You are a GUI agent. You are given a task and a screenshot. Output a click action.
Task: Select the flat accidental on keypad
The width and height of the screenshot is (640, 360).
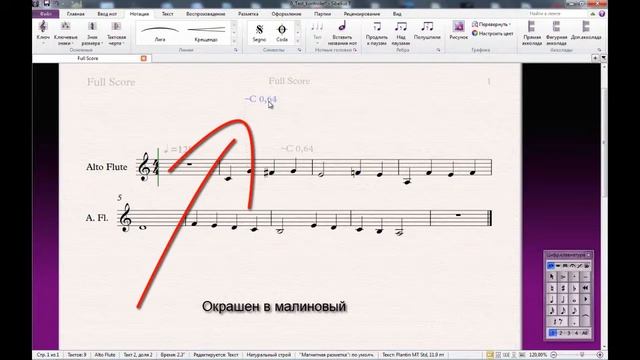[x=574, y=288]
